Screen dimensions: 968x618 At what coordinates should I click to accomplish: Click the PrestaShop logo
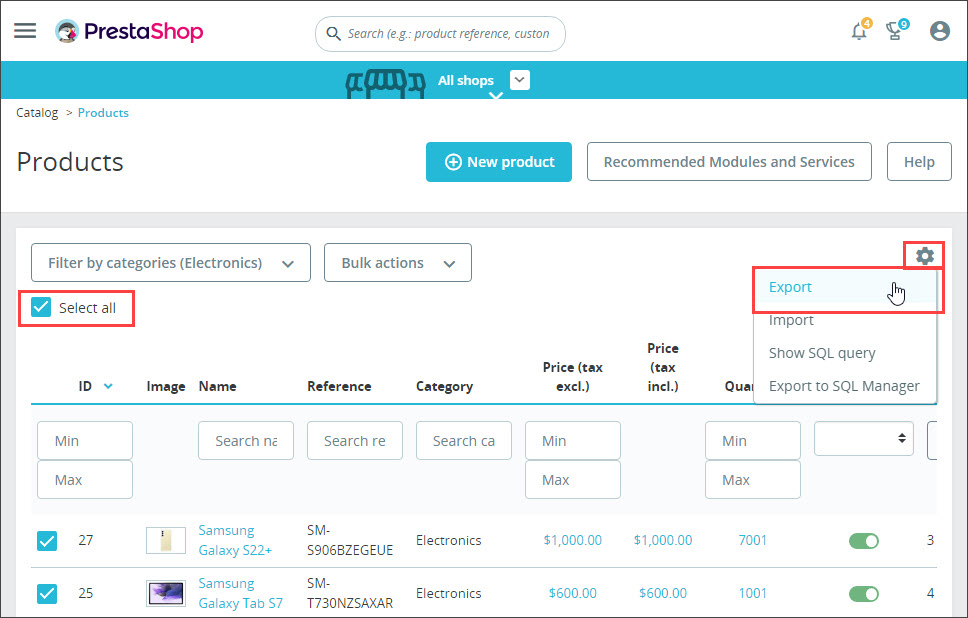click(129, 31)
